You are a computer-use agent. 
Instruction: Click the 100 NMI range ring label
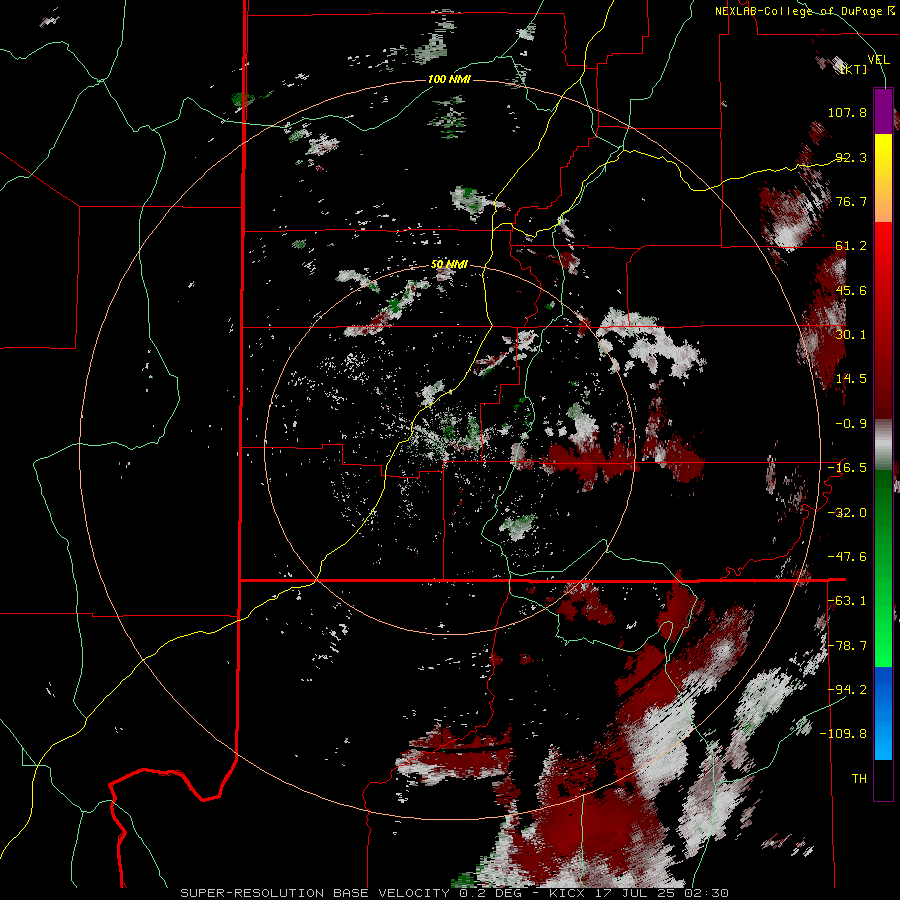(449, 79)
